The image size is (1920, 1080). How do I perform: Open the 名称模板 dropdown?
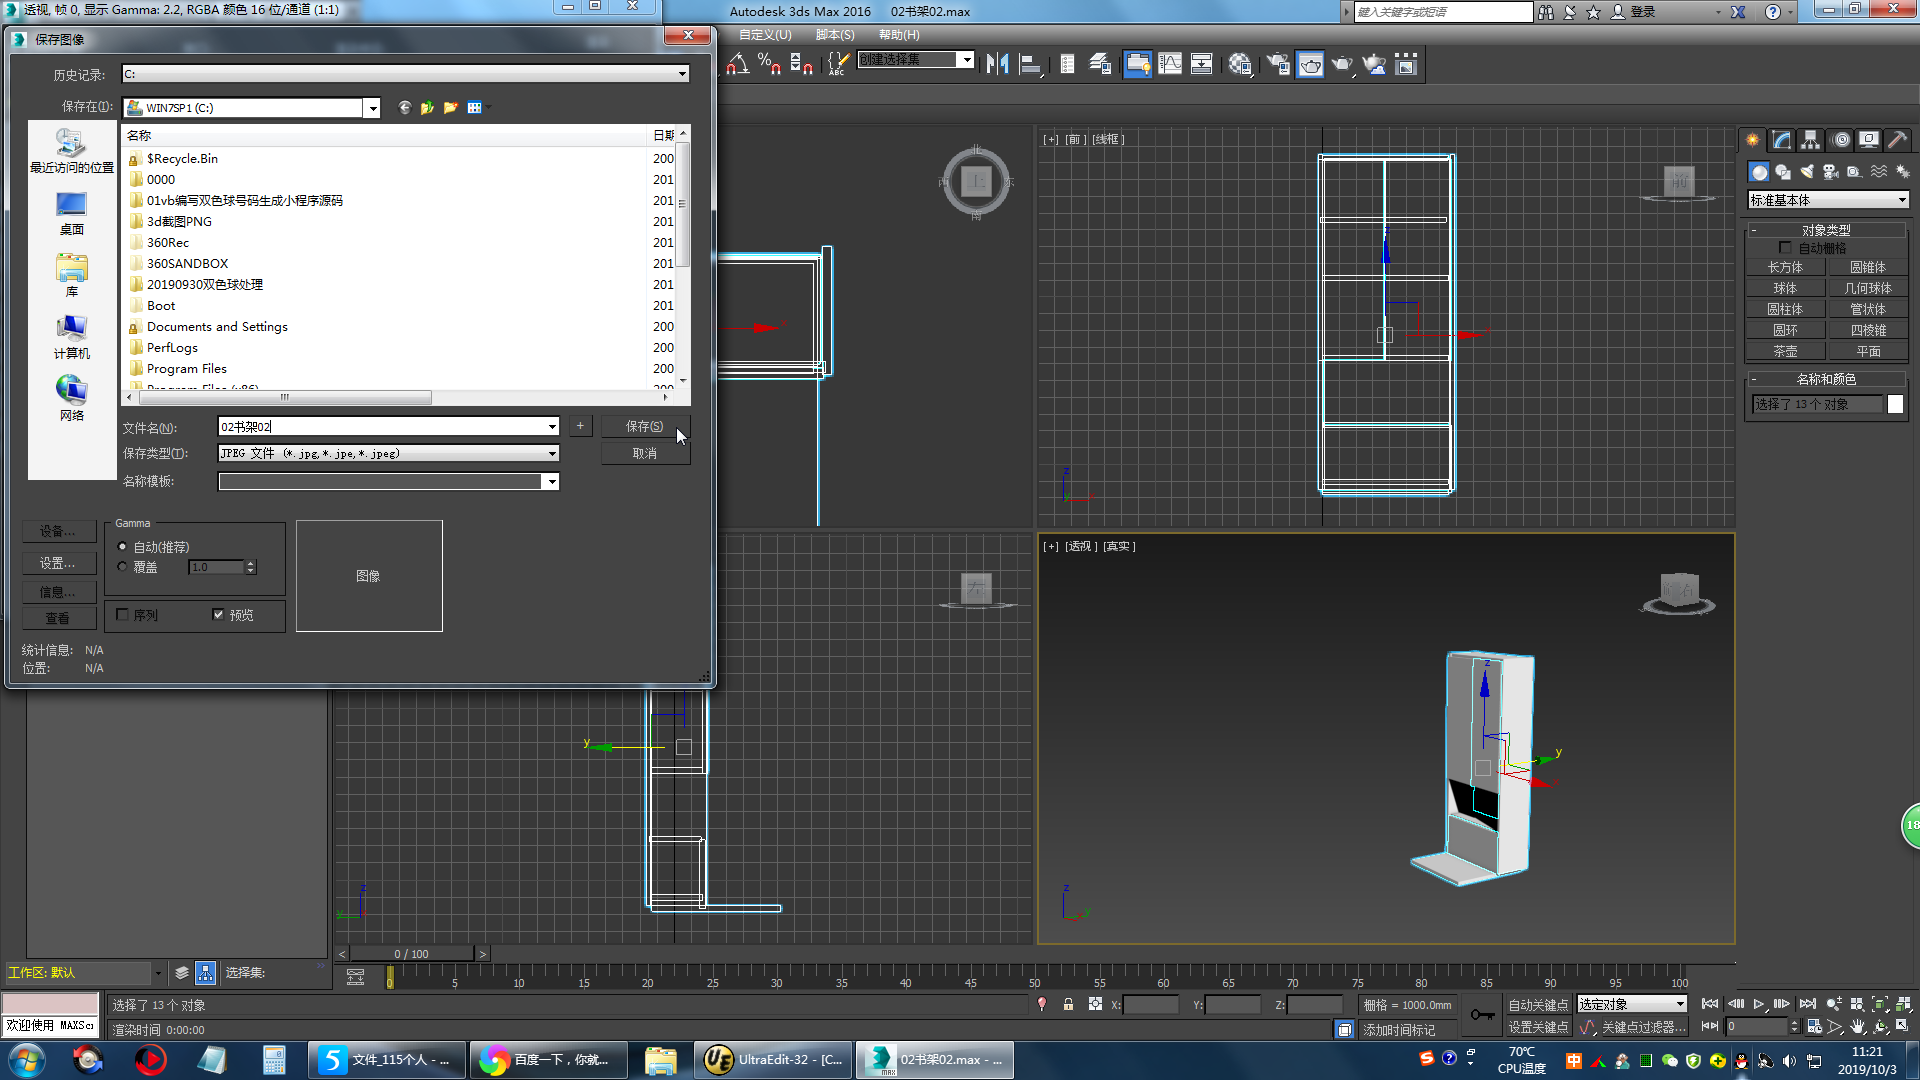tap(550, 482)
